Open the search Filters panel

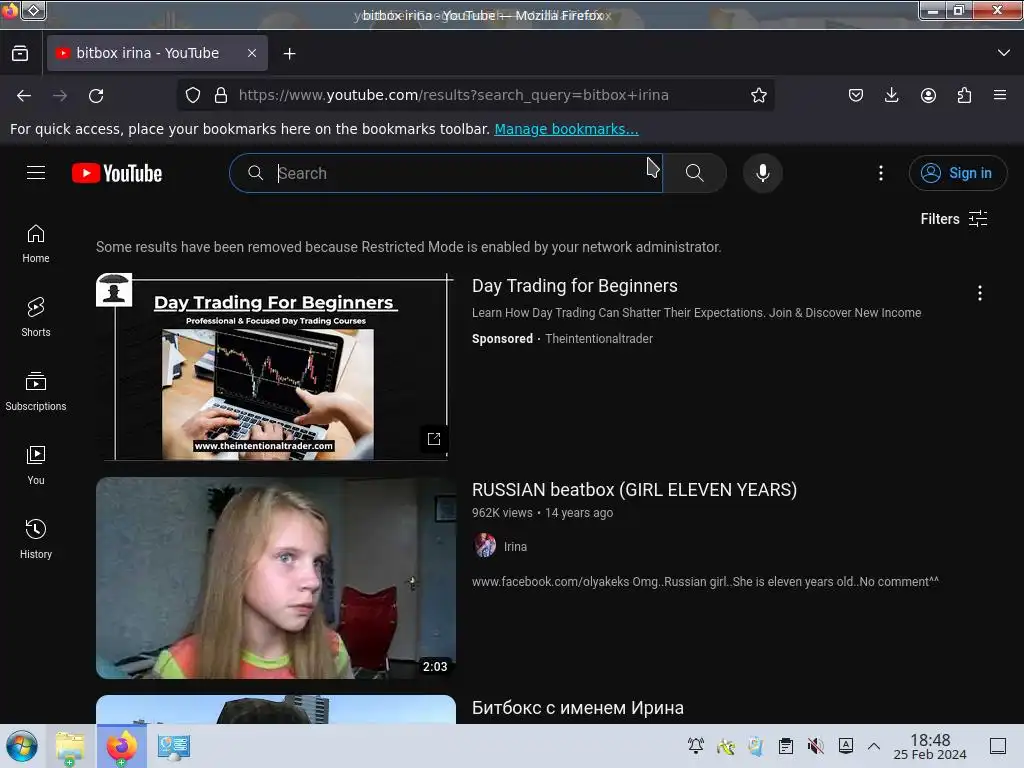coord(953,219)
